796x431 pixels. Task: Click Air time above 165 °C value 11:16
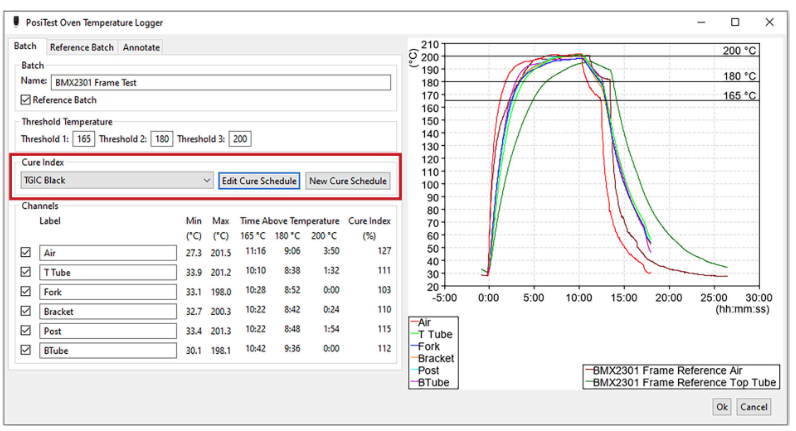point(255,251)
